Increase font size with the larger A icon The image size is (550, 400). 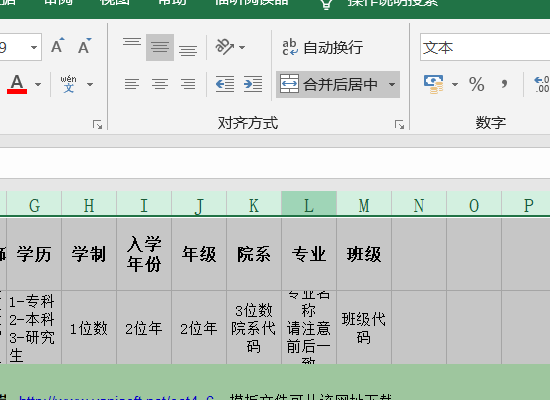tap(58, 46)
